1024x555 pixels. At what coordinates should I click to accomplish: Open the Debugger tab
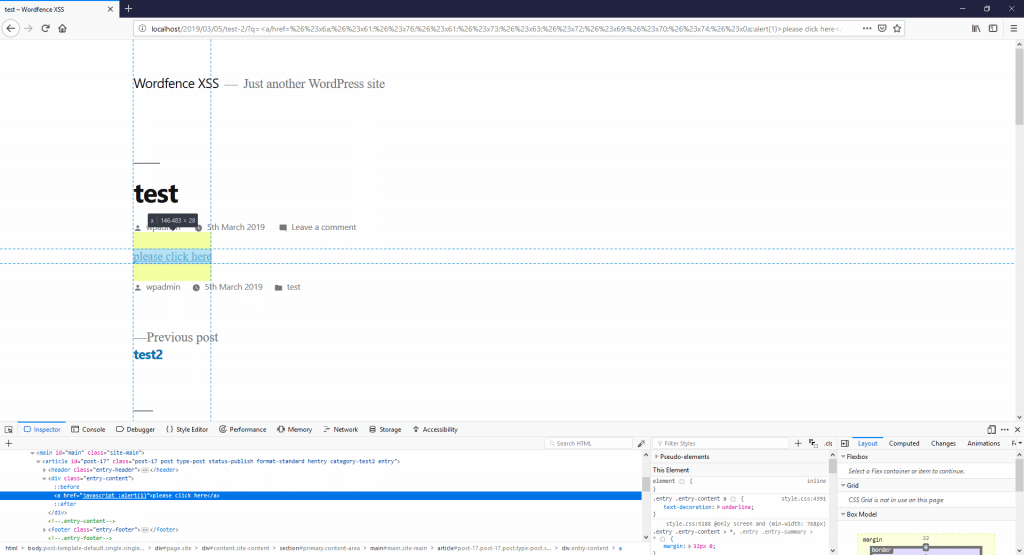coord(135,430)
